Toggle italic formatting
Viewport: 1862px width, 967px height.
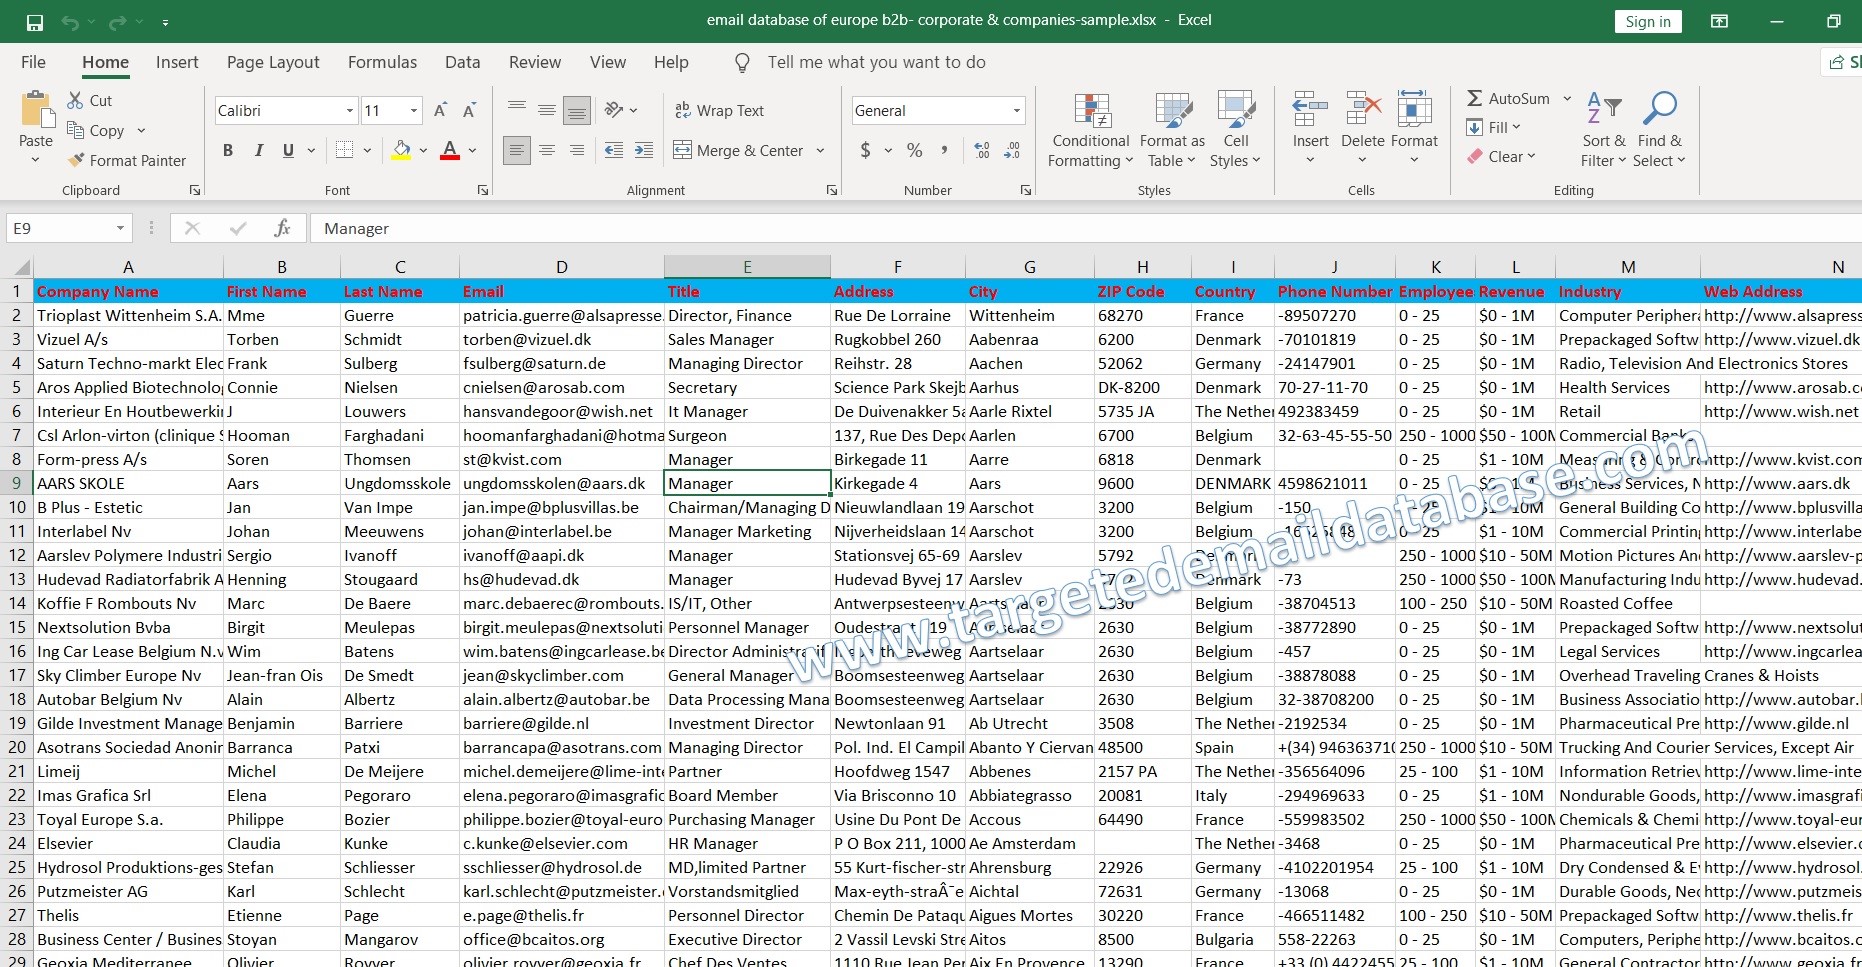tap(258, 150)
